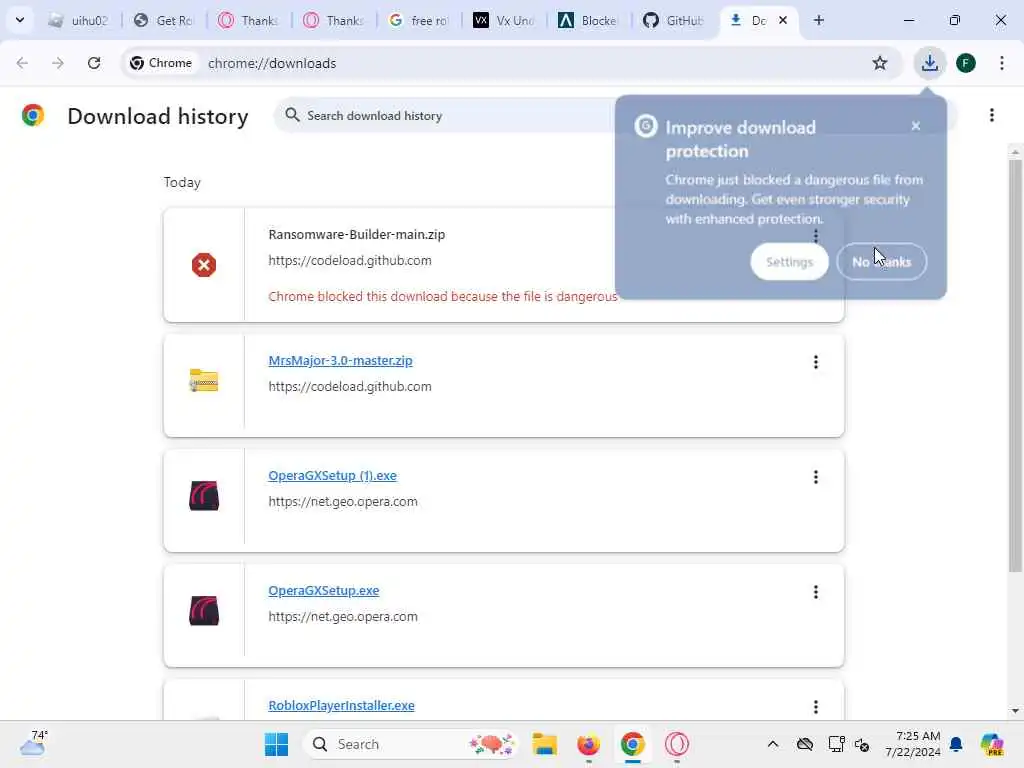Click the magnifier icon in download search
The height and width of the screenshot is (768, 1024).
point(292,116)
